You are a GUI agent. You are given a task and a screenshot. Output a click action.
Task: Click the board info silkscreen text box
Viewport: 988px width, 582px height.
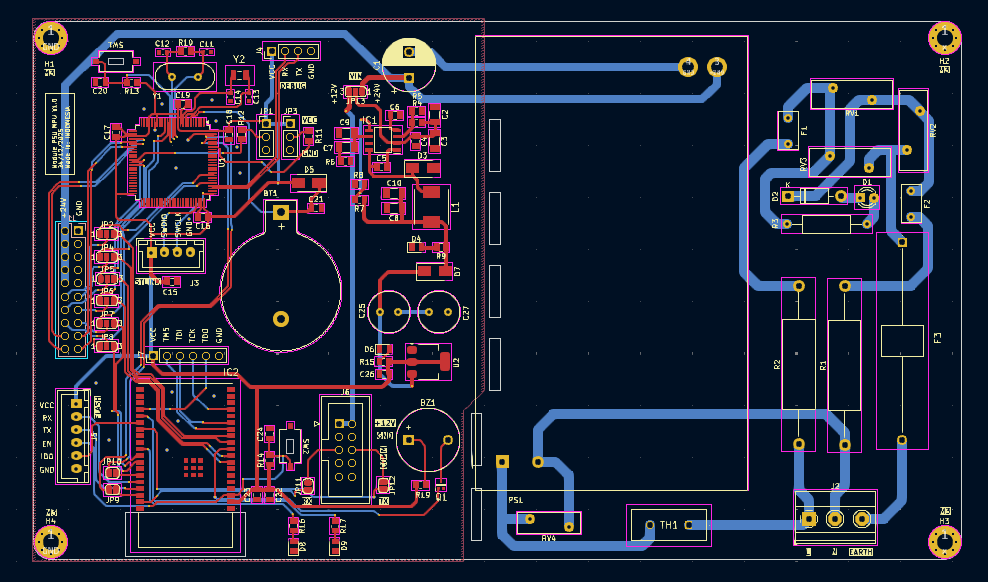point(60,134)
